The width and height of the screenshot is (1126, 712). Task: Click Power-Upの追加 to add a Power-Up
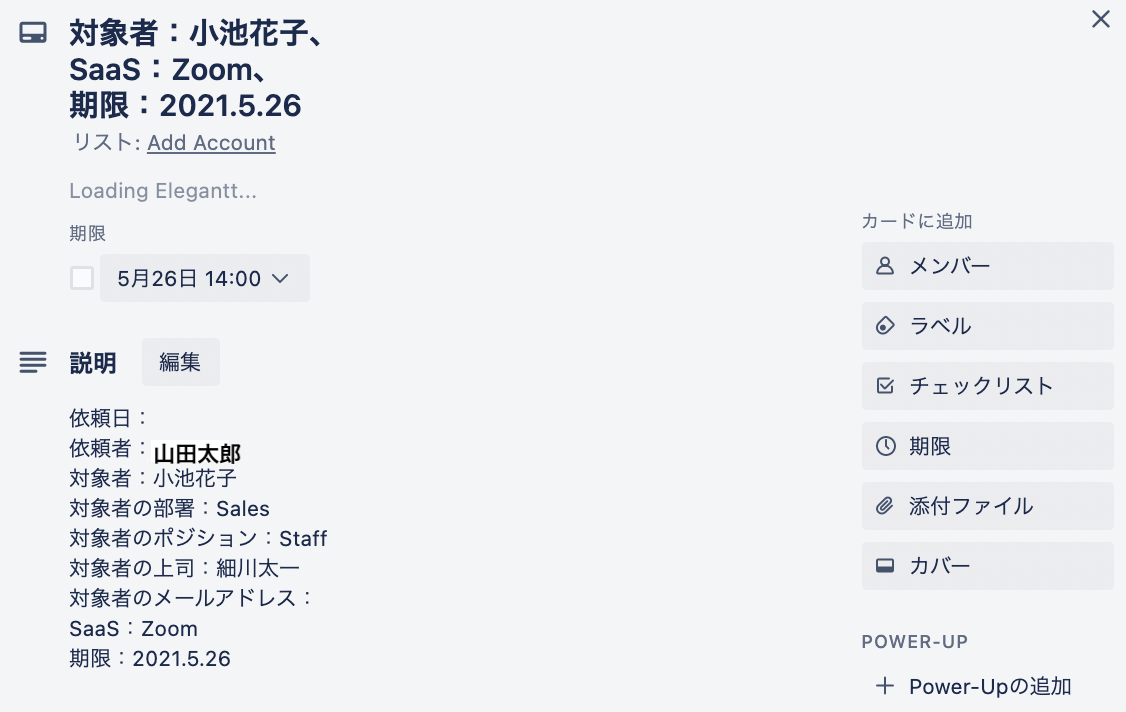click(x=989, y=686)
